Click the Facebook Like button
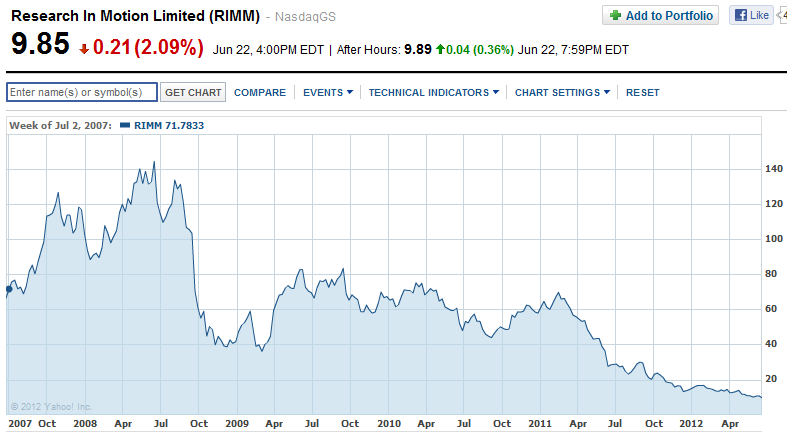 (751, 15)
